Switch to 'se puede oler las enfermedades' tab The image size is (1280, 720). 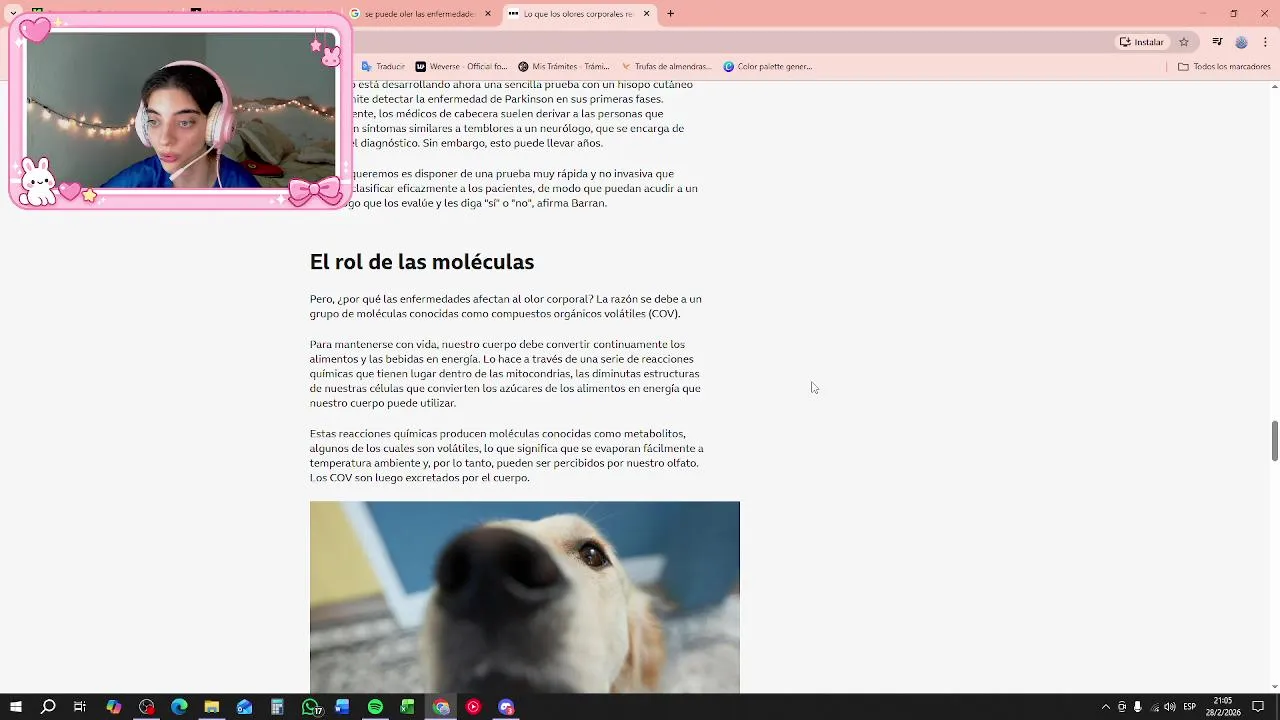point(420,14)
